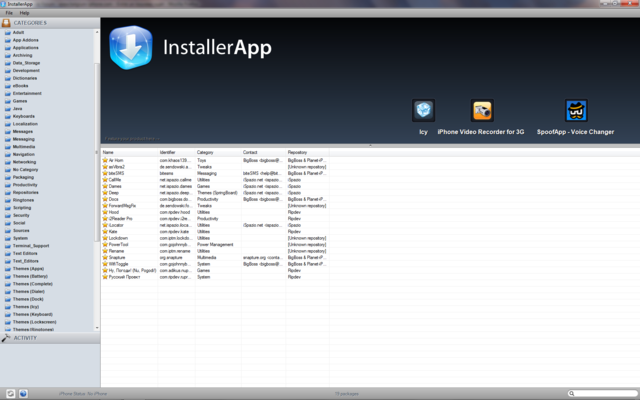This screenshot has width=640, height=400.
Task: Open the SpoofApp Voice Changer icon
Action: pyautogui.click(x=576, y=110)
